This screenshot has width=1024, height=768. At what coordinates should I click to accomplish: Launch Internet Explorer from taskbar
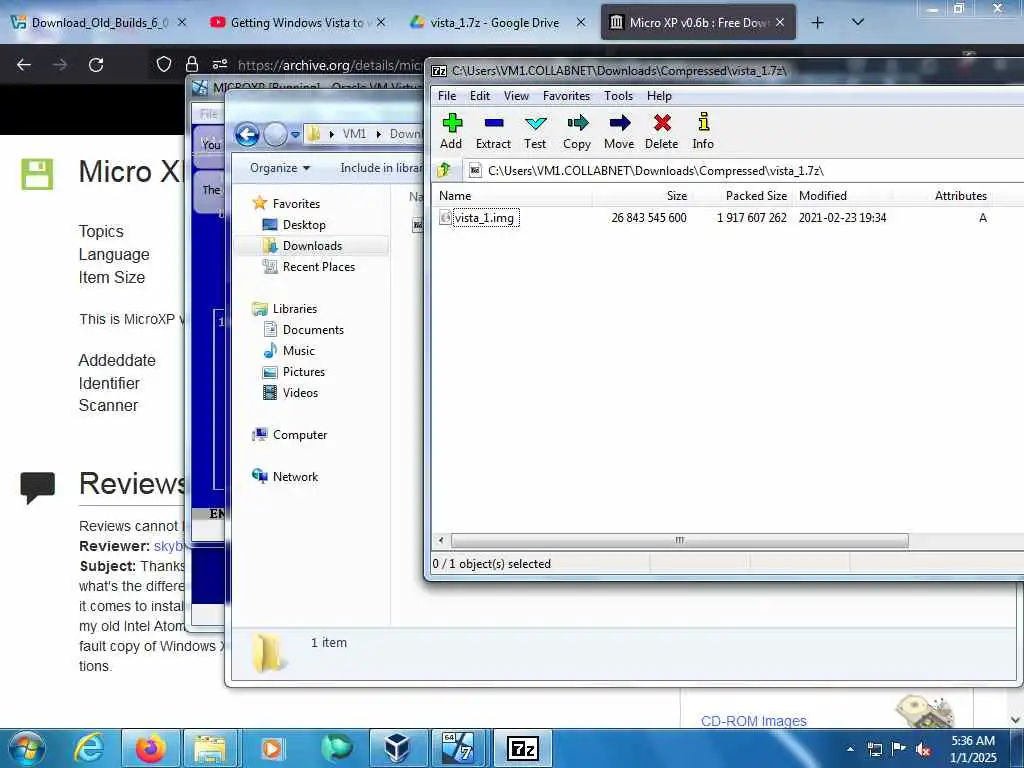(89, 748)
